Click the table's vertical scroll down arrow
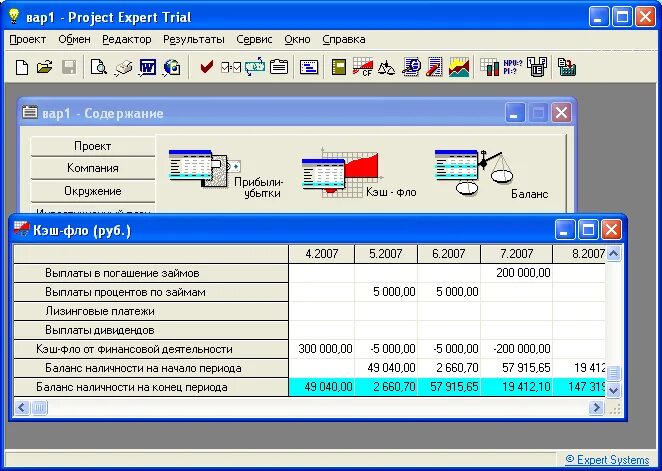 pos(613,390)
